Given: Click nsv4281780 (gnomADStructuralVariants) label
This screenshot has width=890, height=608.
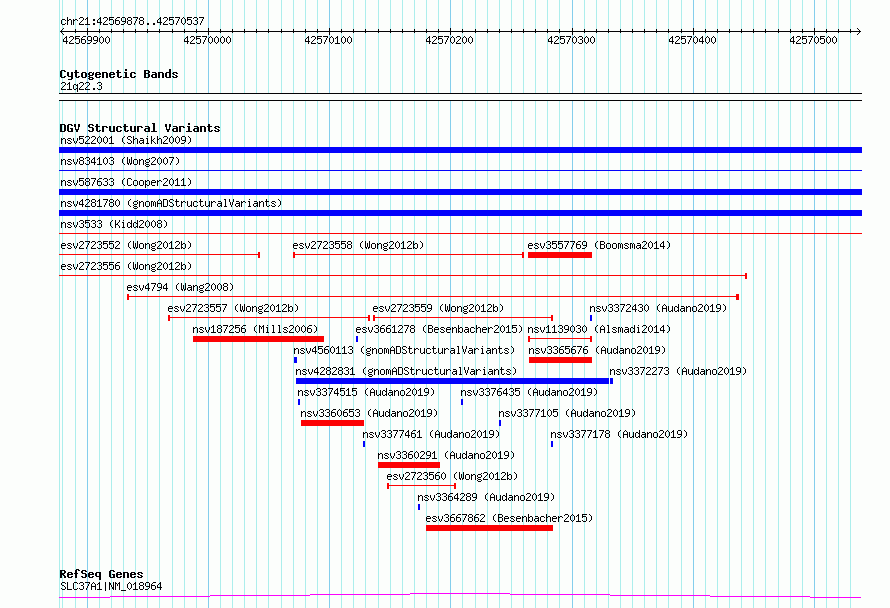Looking at the screenshot, I should pos(171,203).
